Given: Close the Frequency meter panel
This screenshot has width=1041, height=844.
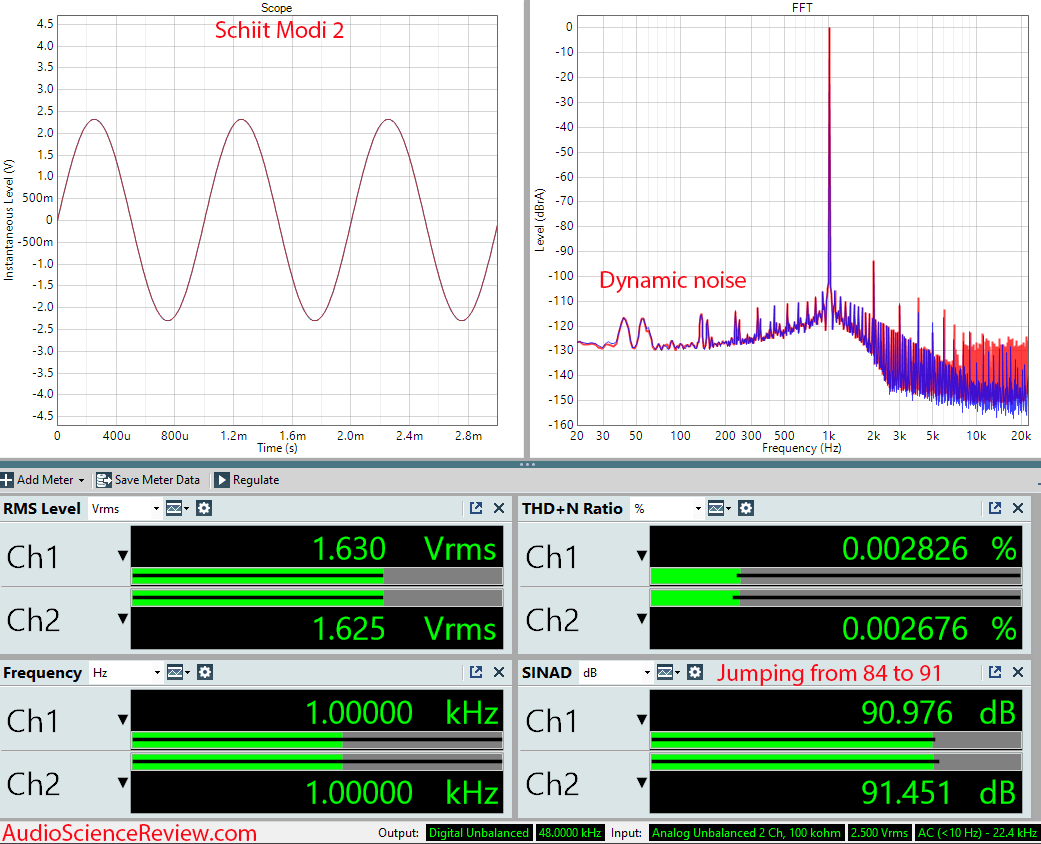Looking at the screenshot, I should (499, 672).
